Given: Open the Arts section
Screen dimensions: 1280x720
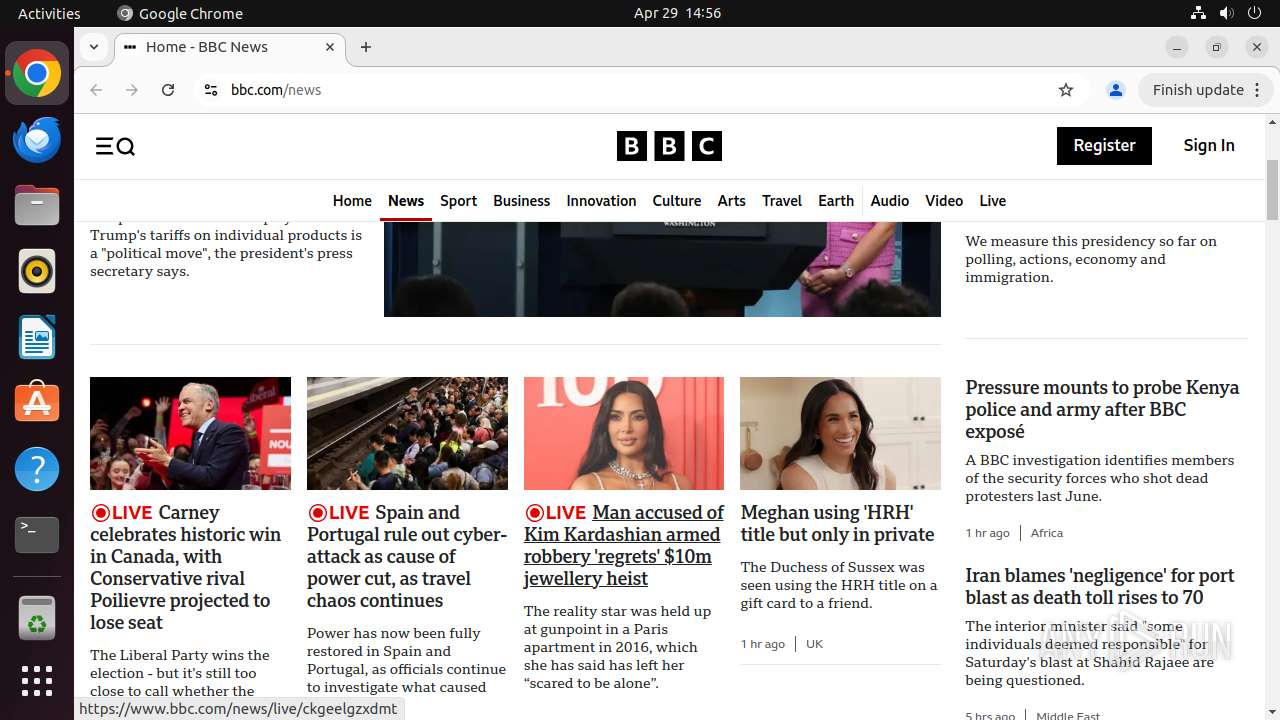Looking at the screenshot, I should 732,201.
